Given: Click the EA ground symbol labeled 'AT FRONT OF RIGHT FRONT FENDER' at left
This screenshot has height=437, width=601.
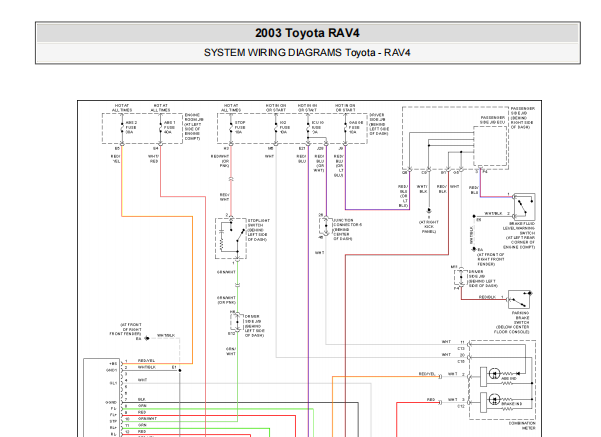Looking at the screenshot, I should (147, 338).
